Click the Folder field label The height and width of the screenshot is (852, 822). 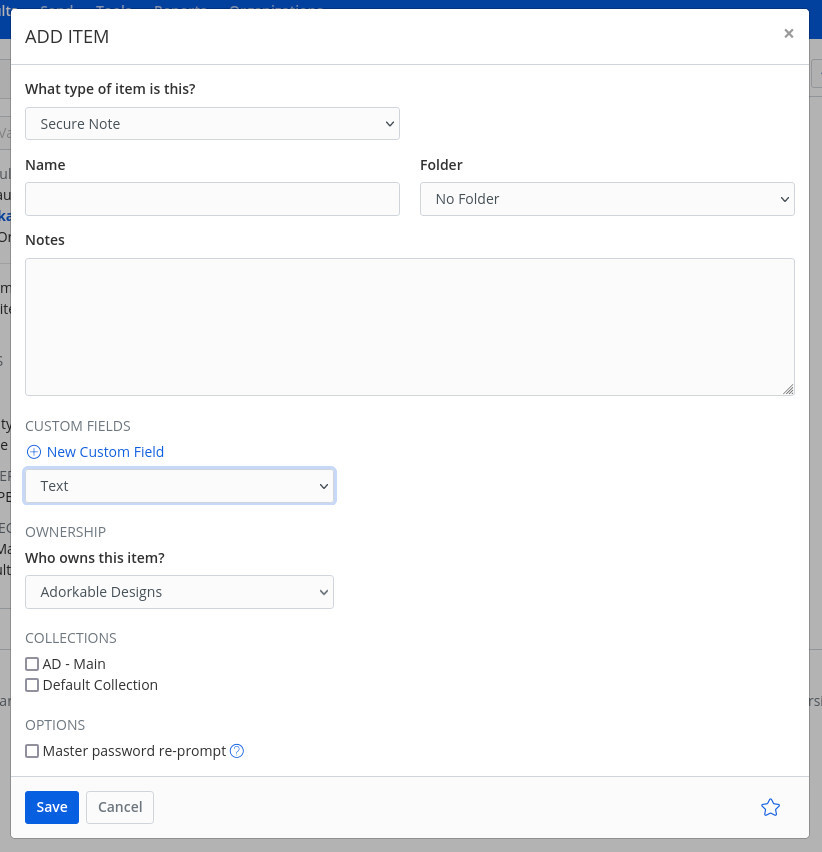click(x=441, y=165)
